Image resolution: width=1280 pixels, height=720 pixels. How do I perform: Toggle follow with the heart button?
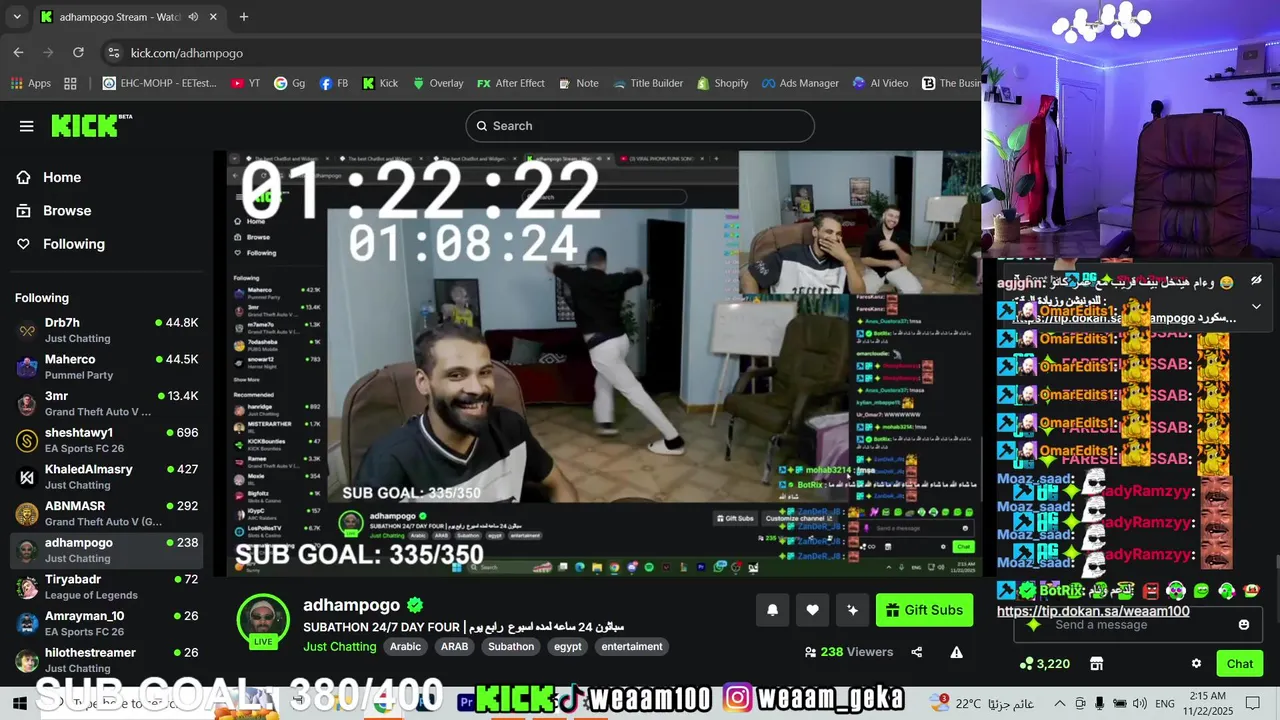pyautogui.click(x=812, y=610)
